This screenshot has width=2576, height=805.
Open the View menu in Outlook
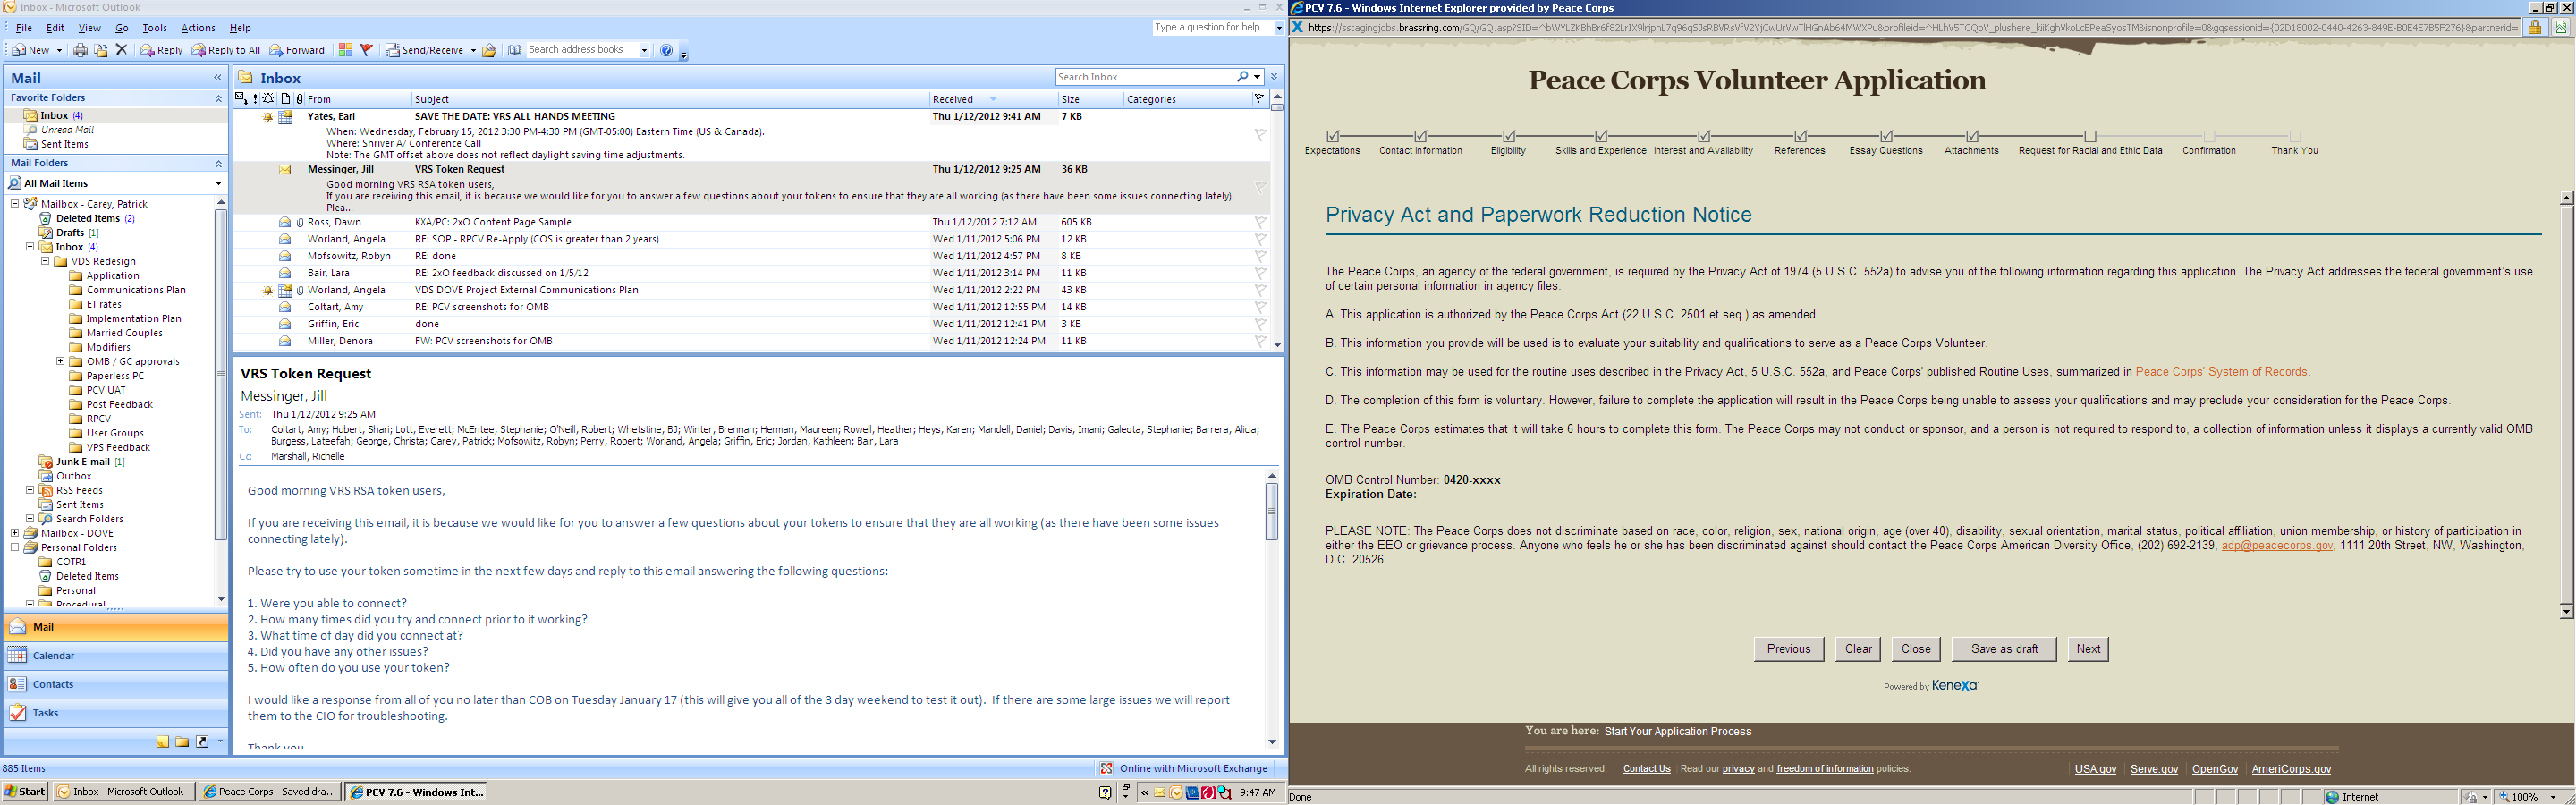[89, 28]
